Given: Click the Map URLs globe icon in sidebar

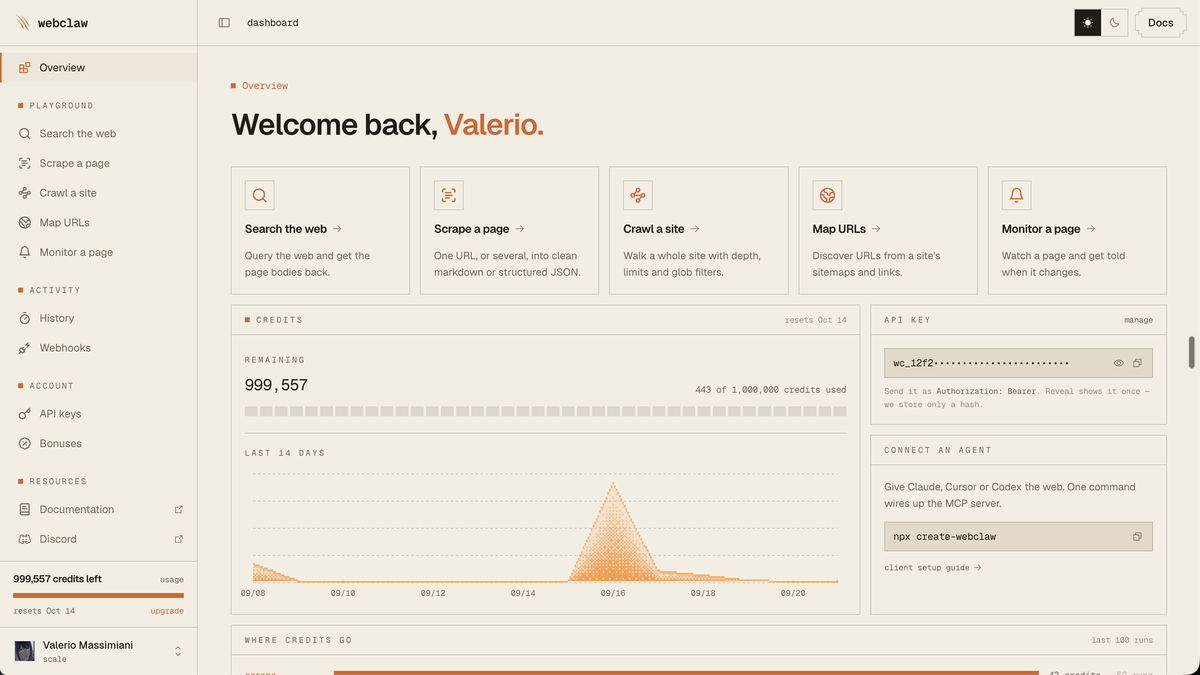Looking at the screenshot, I should (25, 222).
